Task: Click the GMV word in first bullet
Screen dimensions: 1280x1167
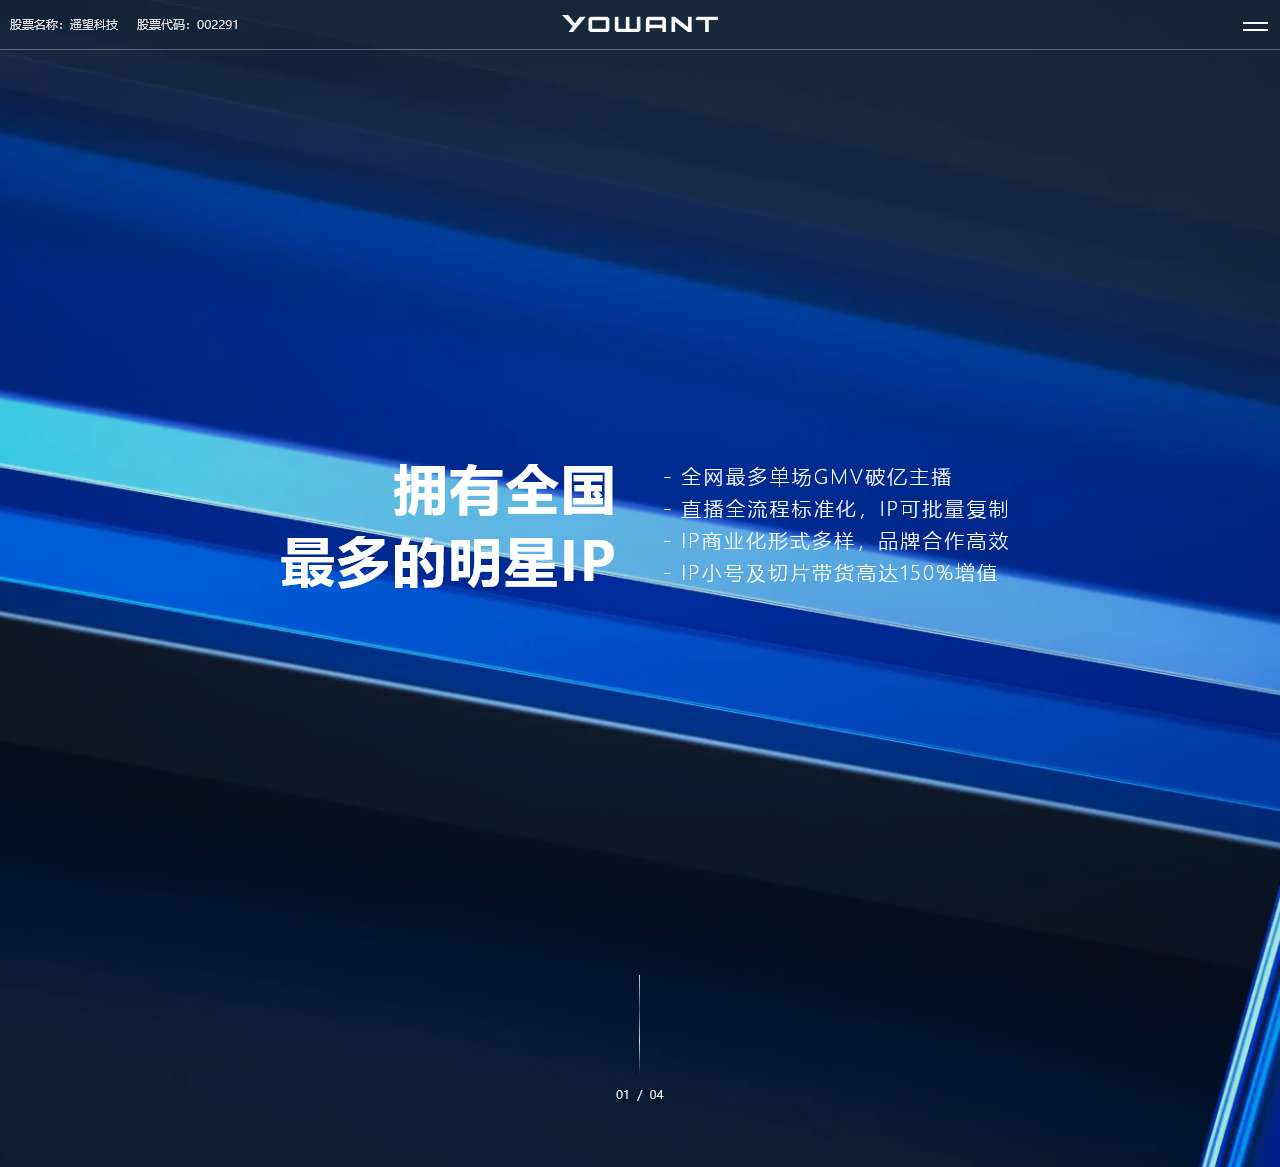Action: pyautogui.click(x=838, y=477)
